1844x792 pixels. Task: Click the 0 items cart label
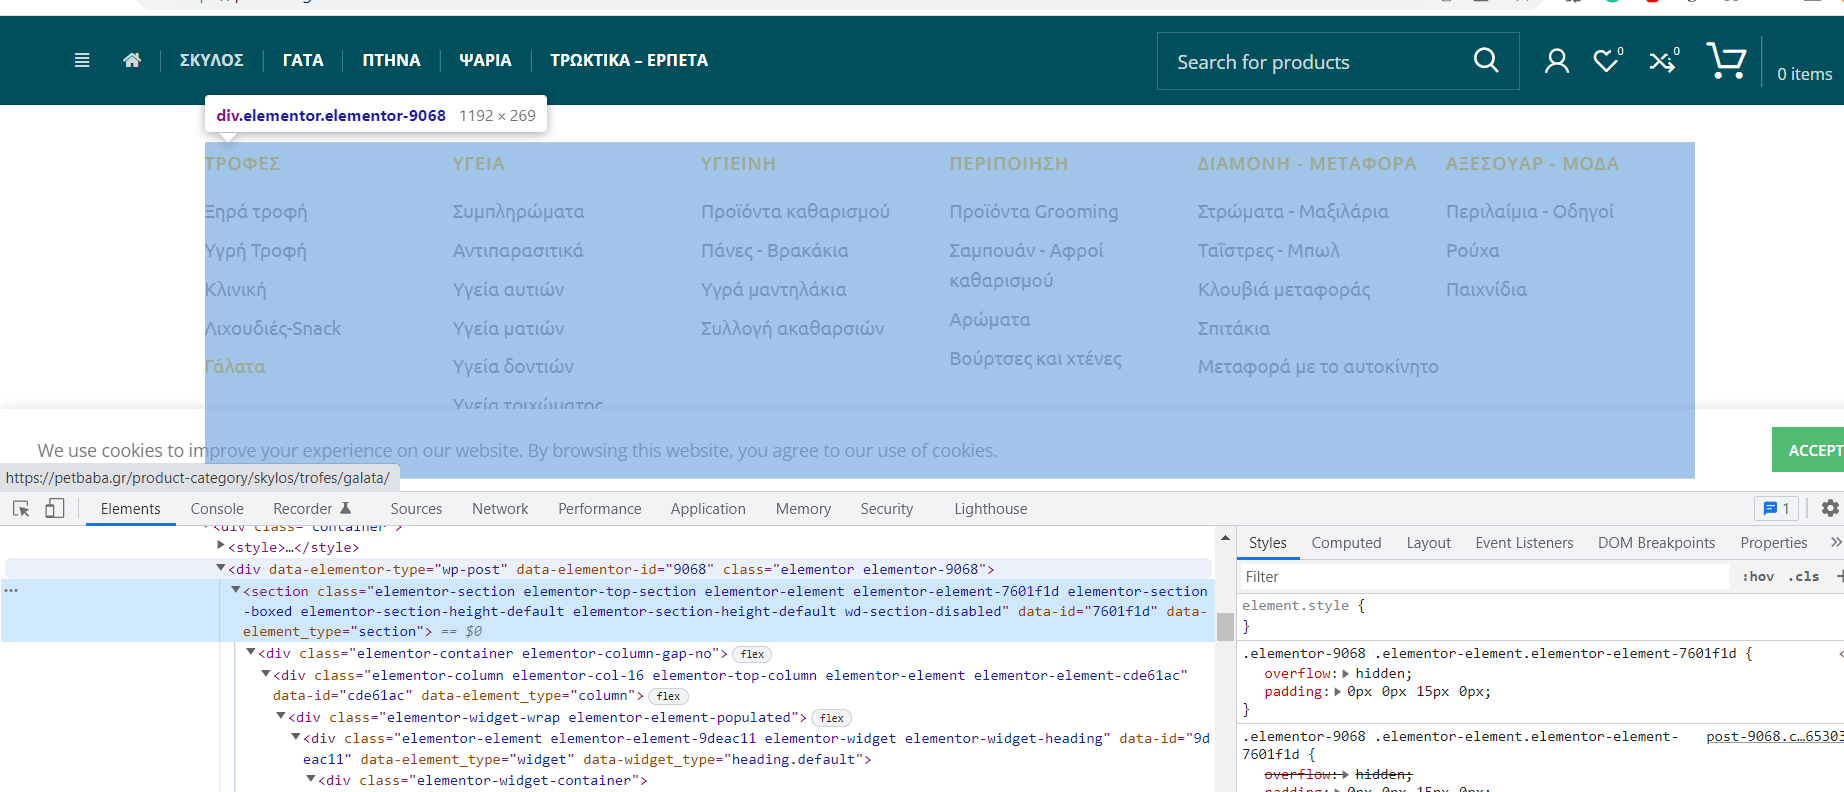click(1804, 74)
